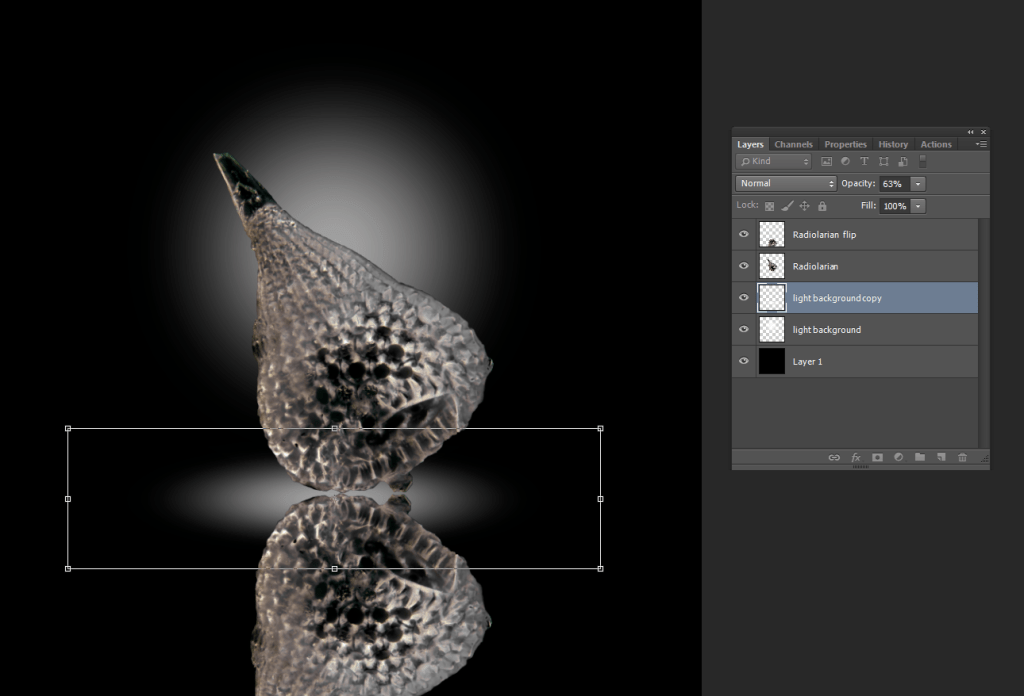Add a layer mask
The width and height of the screenshot is (1024, 696).
click(x=877, y=458)
